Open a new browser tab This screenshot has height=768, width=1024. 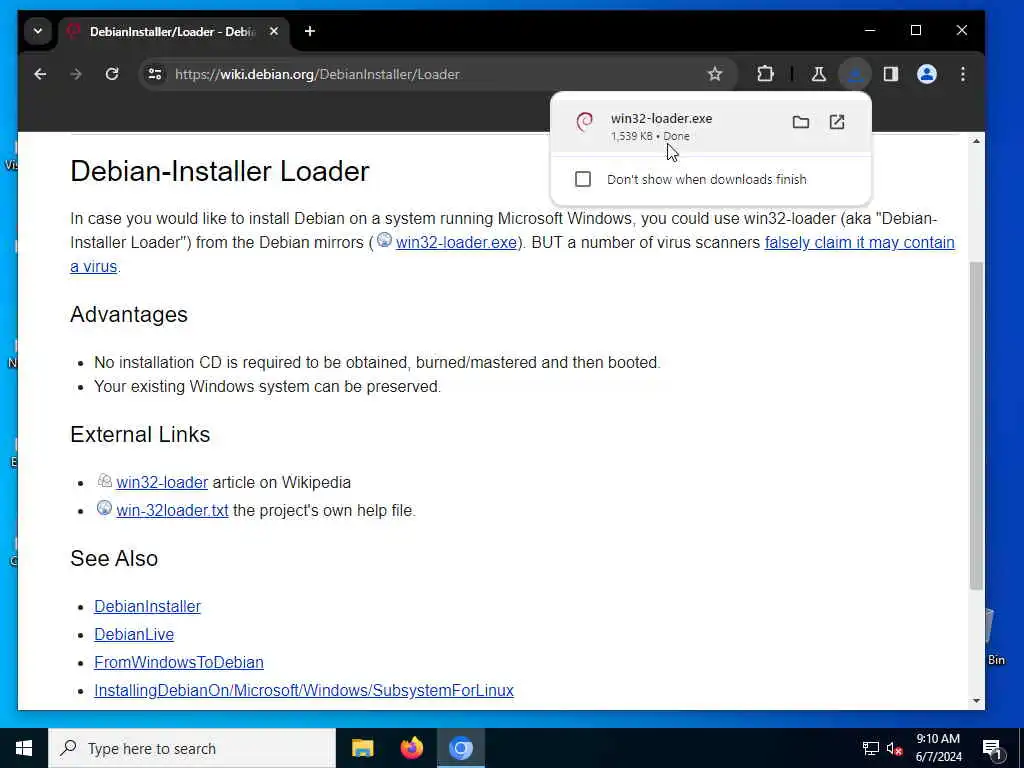pyautogui.click(x=310, y=31)
